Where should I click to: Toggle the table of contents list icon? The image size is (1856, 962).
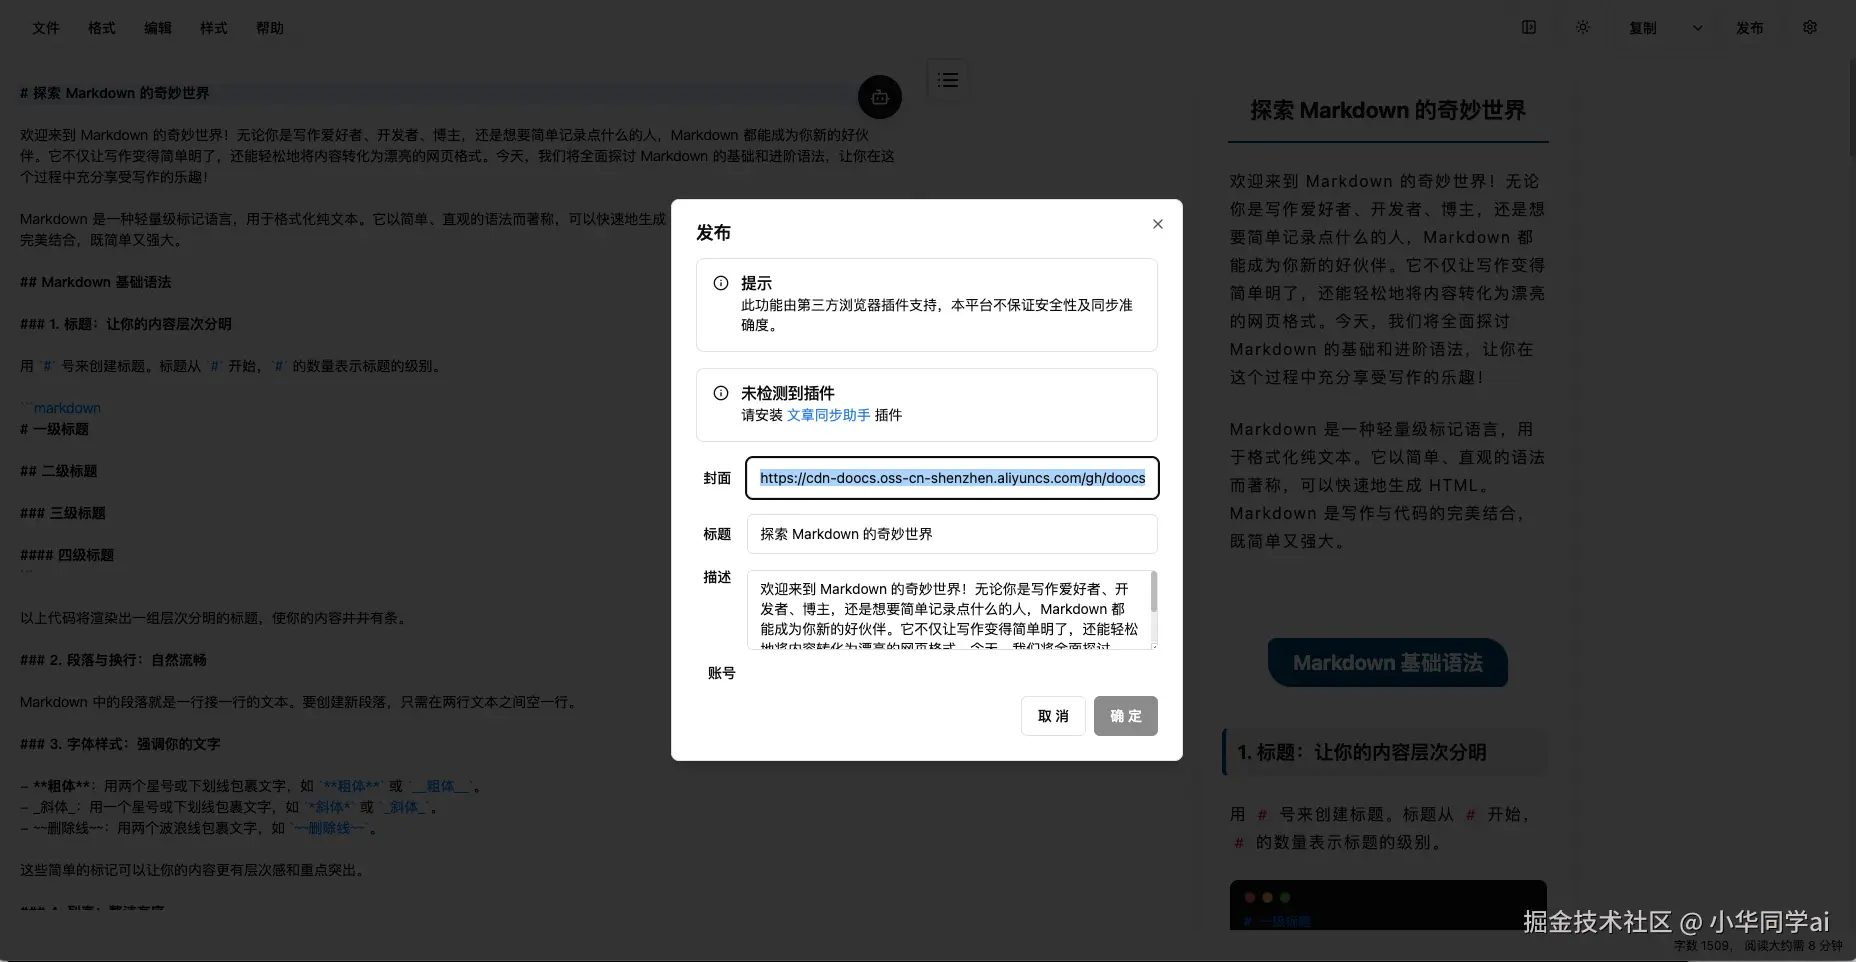click(x=948, y=80)
